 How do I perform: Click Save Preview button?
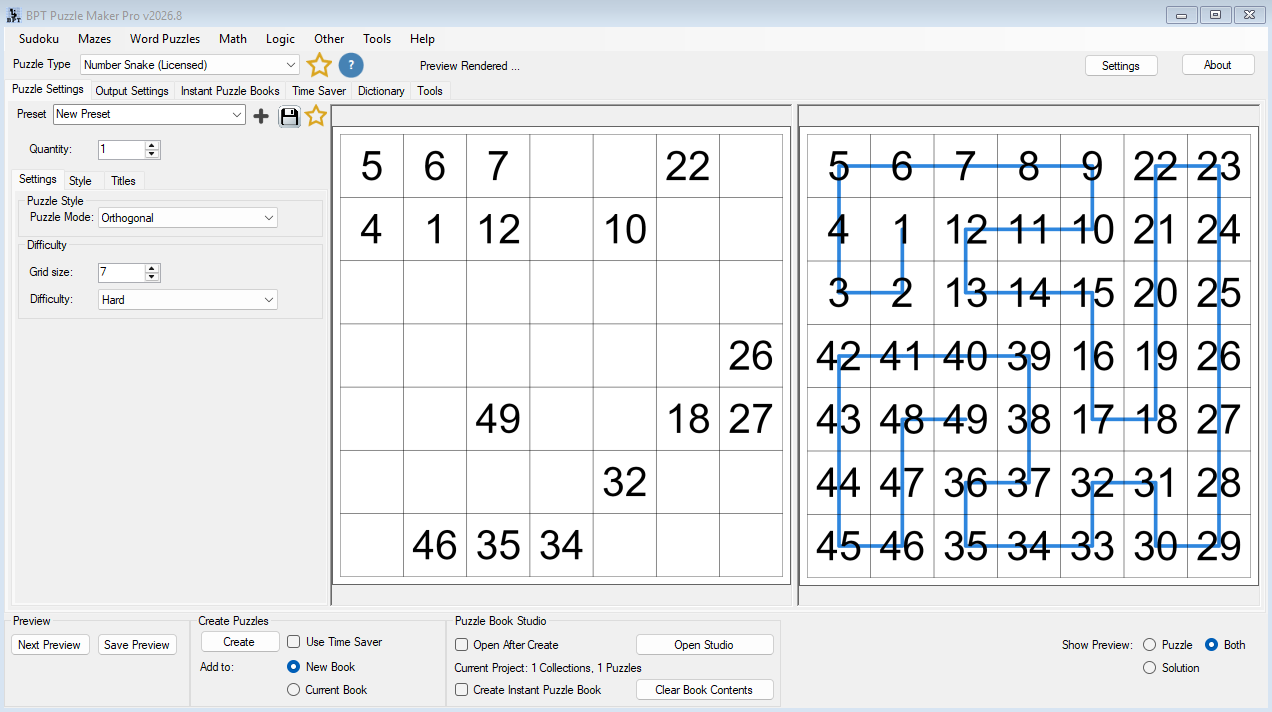pyautogui.click(x=137, y=645)
